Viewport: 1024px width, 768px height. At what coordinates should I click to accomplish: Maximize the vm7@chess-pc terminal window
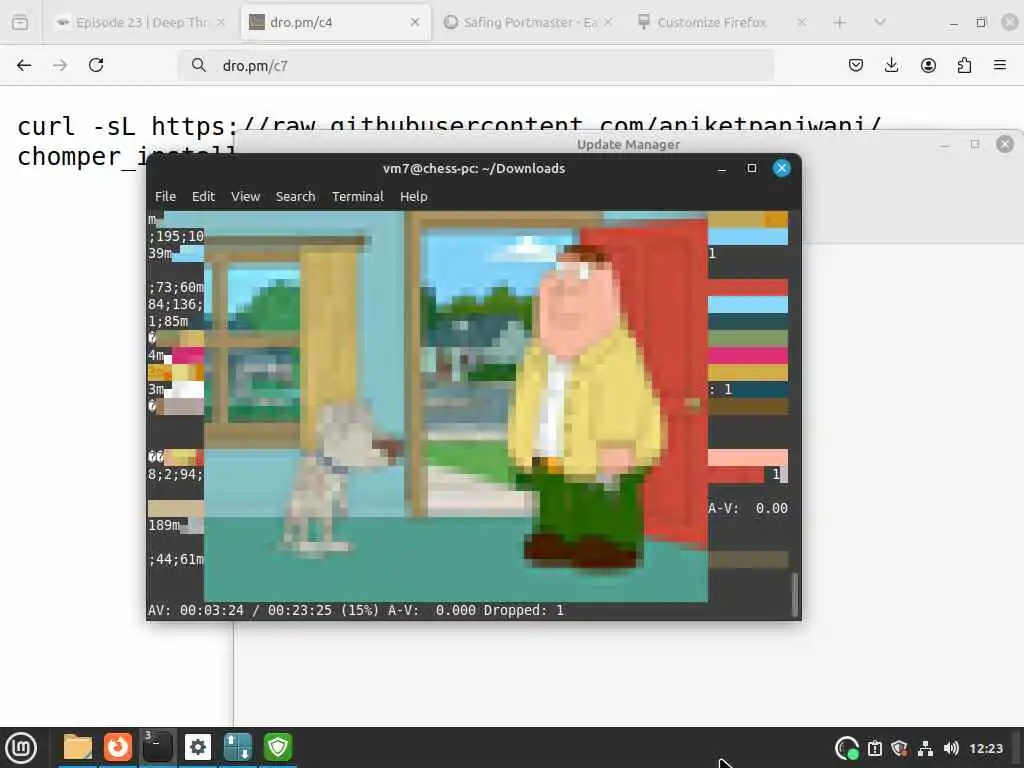click(752, 168)
